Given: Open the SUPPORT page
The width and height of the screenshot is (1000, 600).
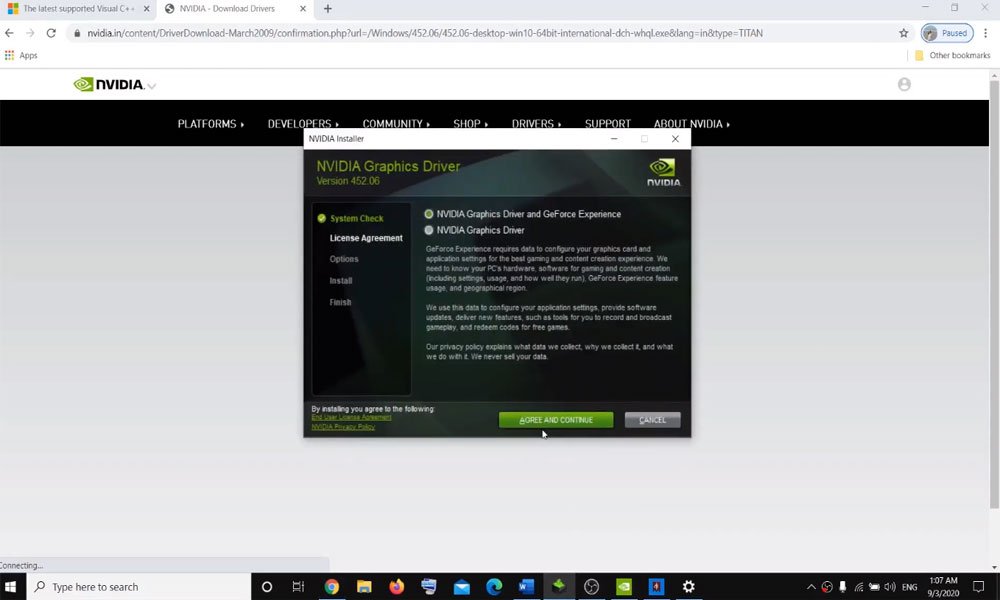Looking at the screenshot, I should 608,124.
